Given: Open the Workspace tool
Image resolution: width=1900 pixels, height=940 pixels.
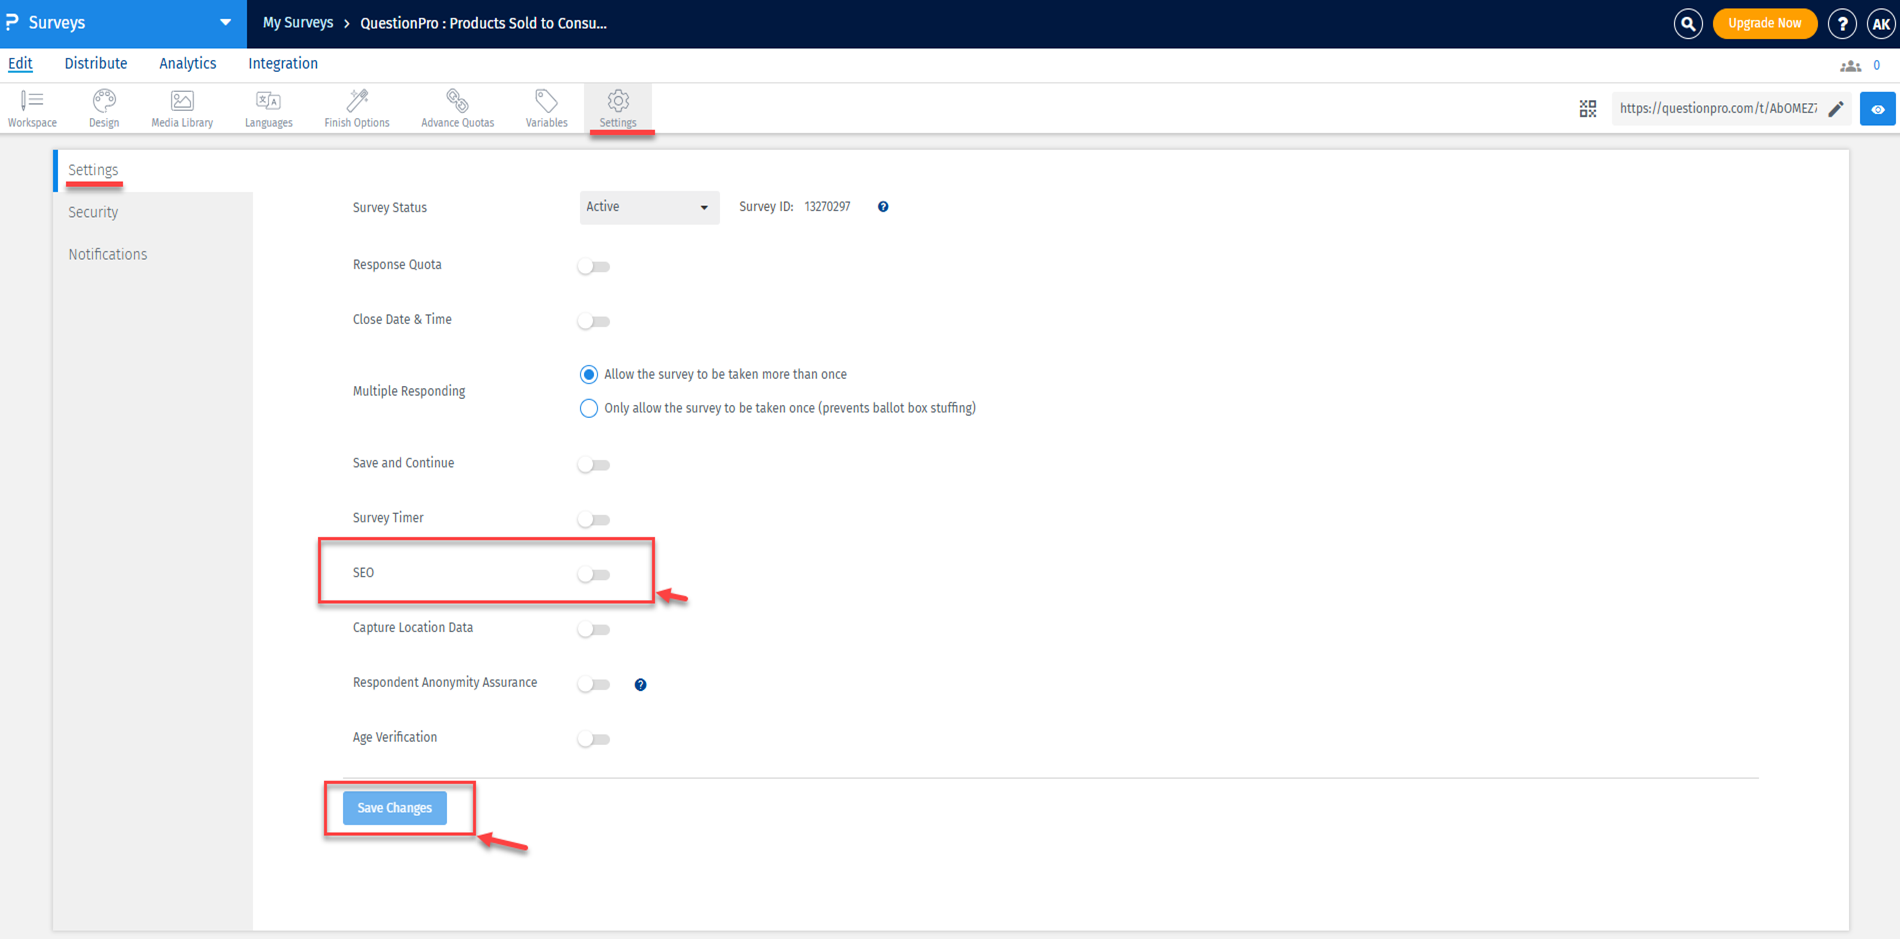Looking at the screenshot, I should 32,108.
